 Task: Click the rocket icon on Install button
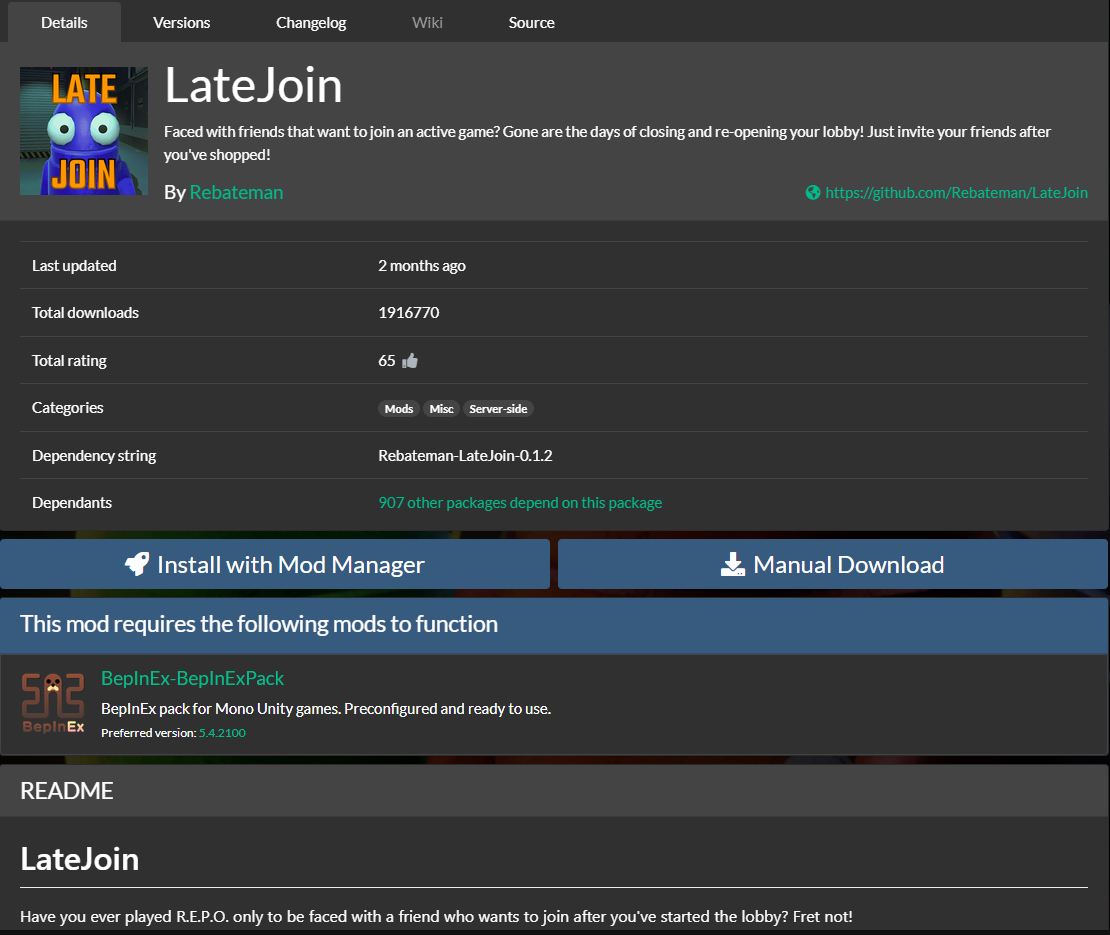point(137,564)
